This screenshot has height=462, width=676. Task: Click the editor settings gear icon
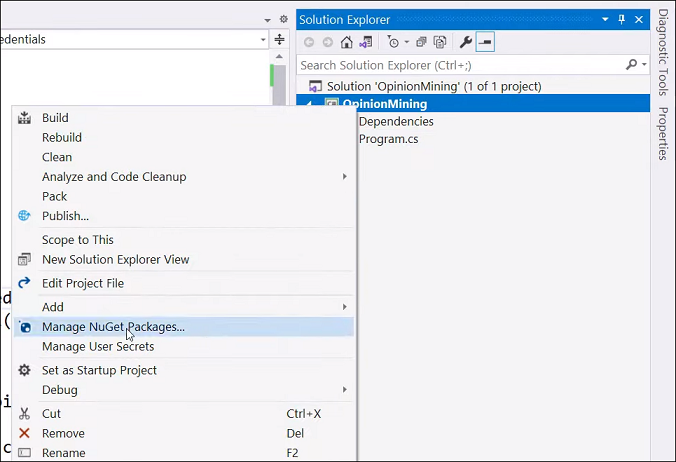[x=283, y=19]
